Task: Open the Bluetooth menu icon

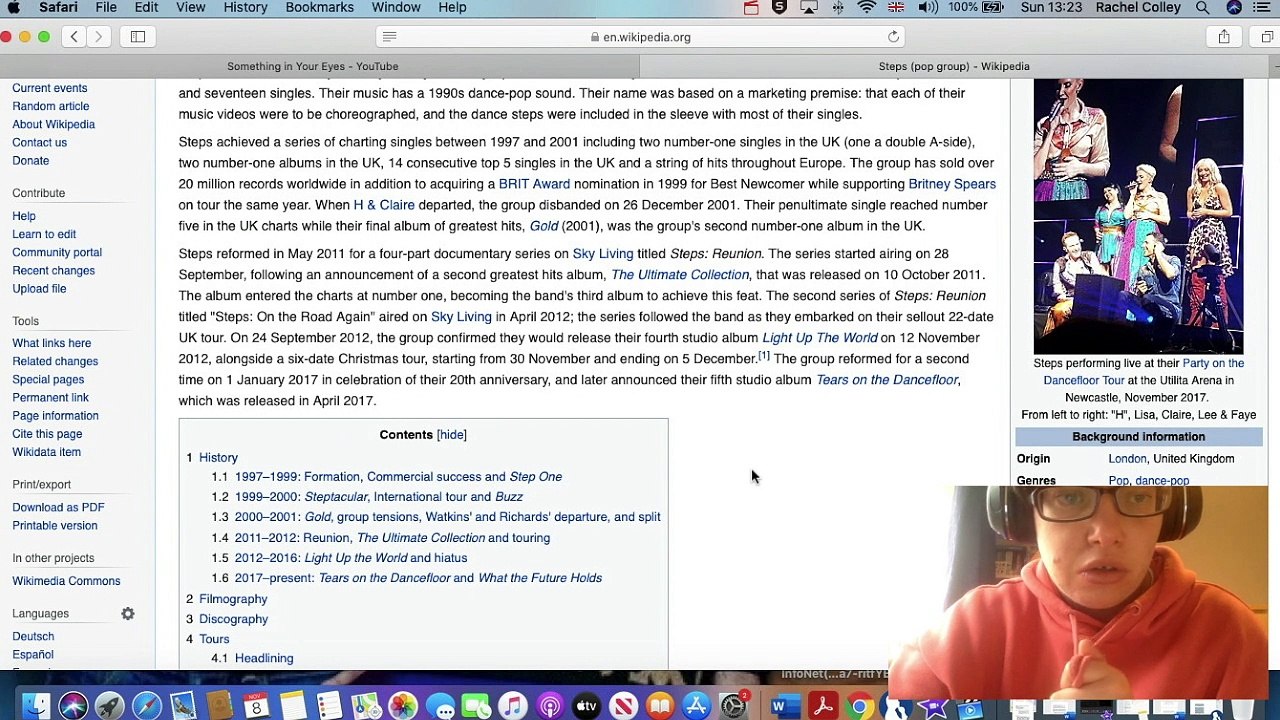Action: (838, 8)
